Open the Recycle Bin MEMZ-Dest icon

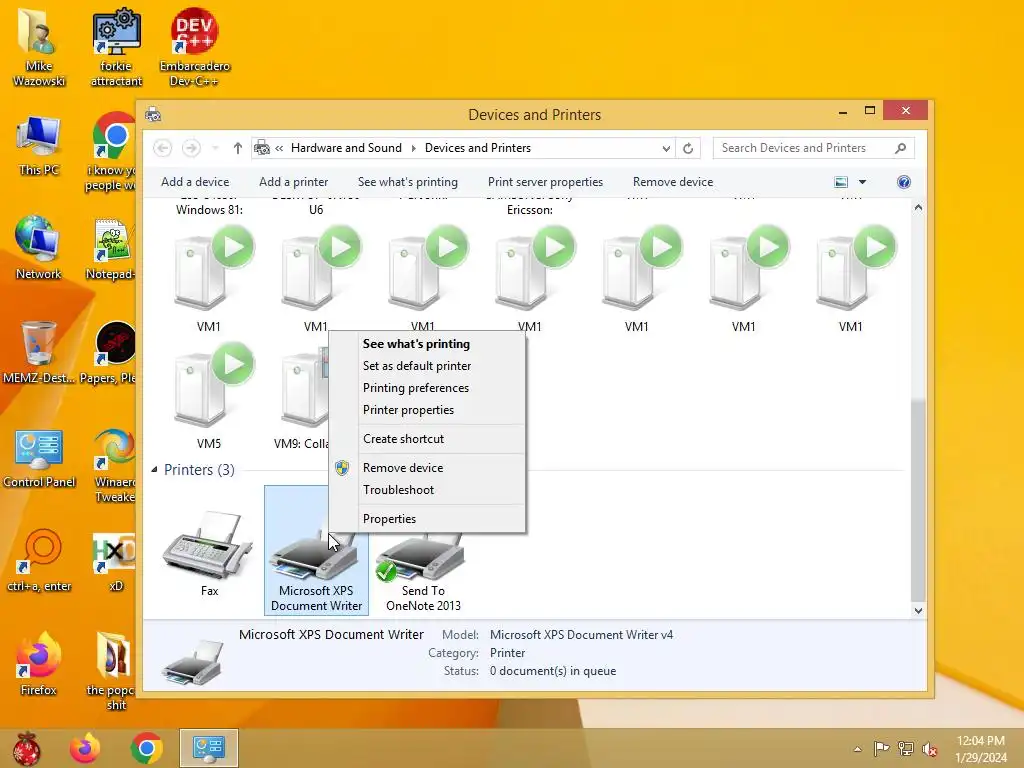[x=38, y=353]
